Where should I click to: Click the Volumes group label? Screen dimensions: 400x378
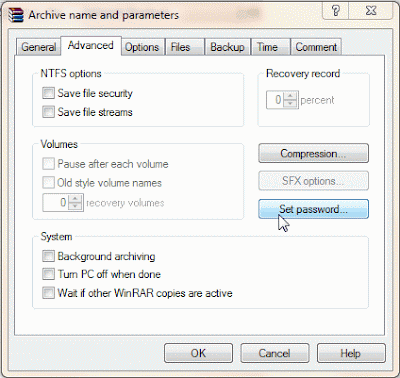click(59, 144)
